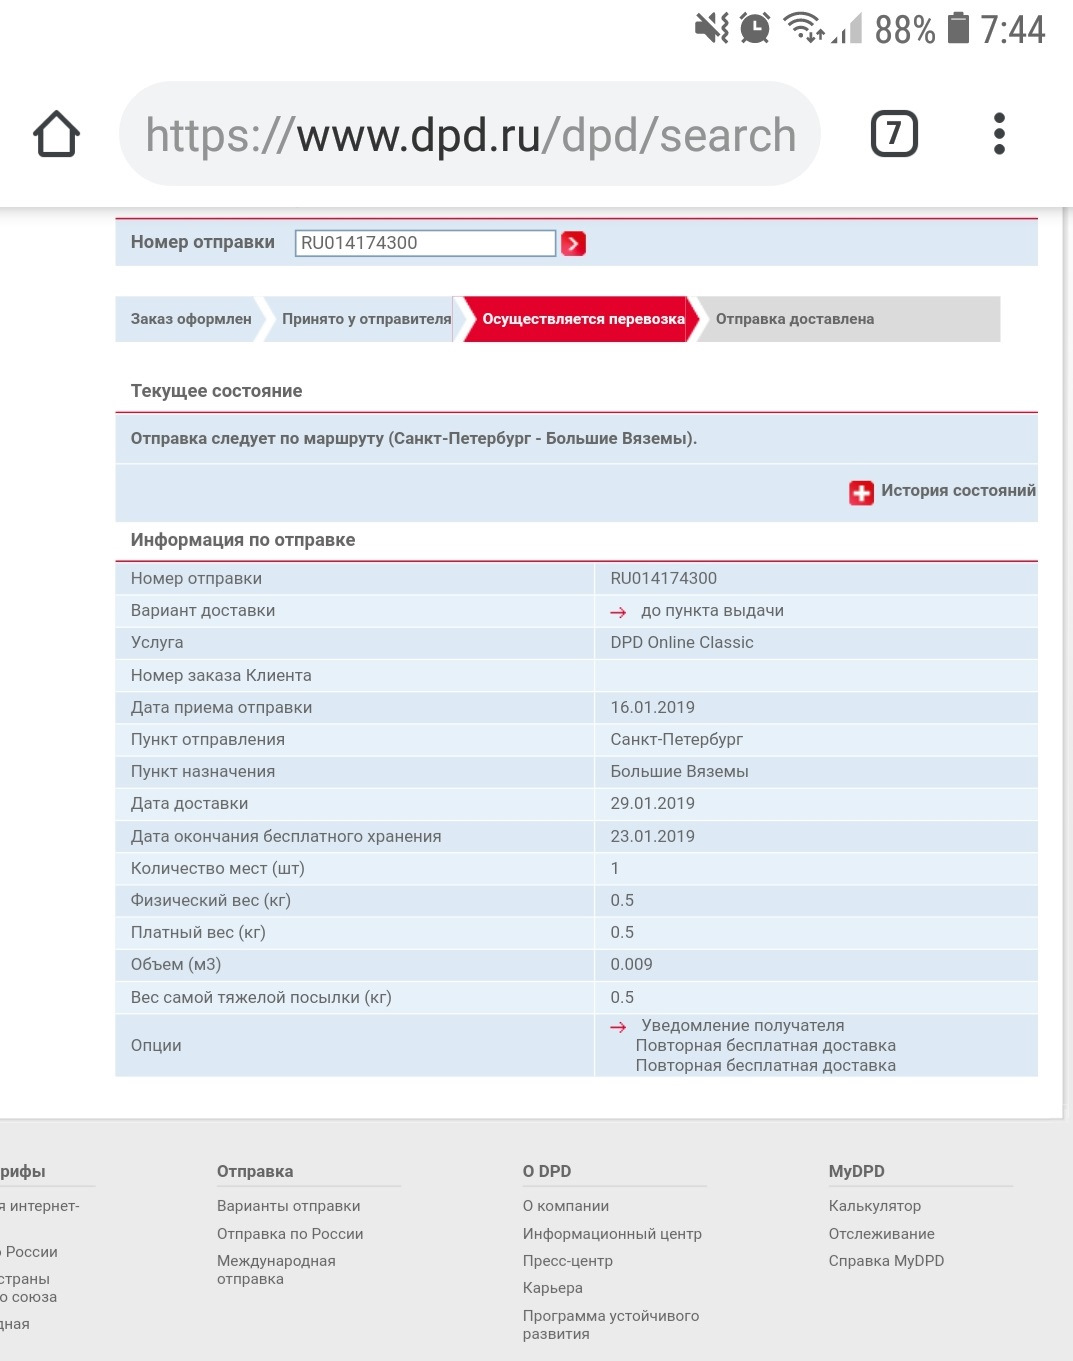
Task: Click the Пункт отправления row label
Action: (x=208, y=740)
